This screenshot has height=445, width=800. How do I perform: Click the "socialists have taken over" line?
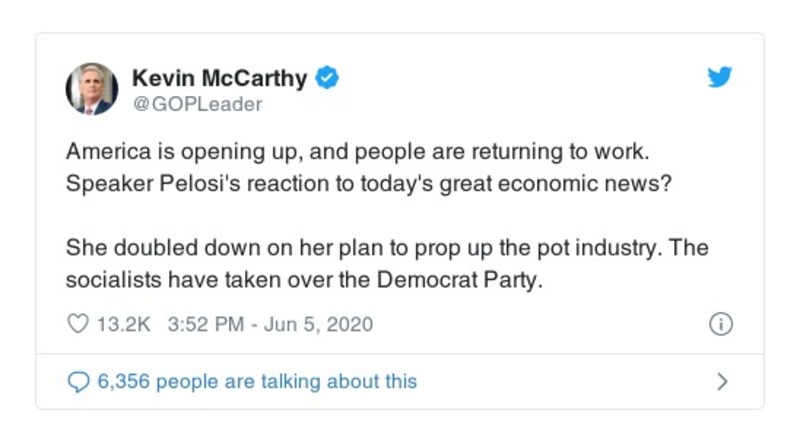[x=200, y=280]
